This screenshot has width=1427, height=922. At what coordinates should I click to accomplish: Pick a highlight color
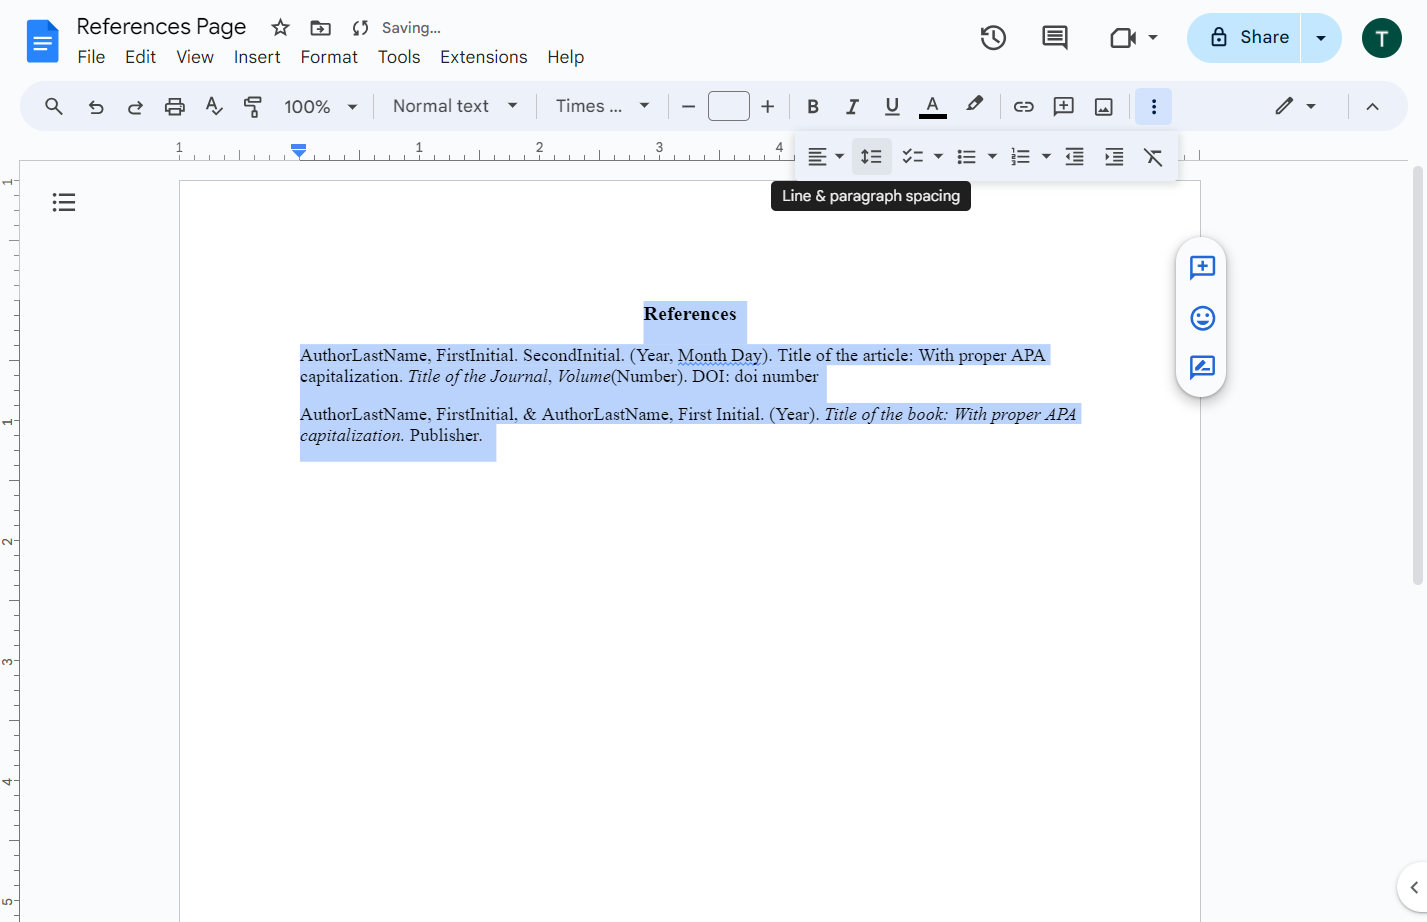974,106
